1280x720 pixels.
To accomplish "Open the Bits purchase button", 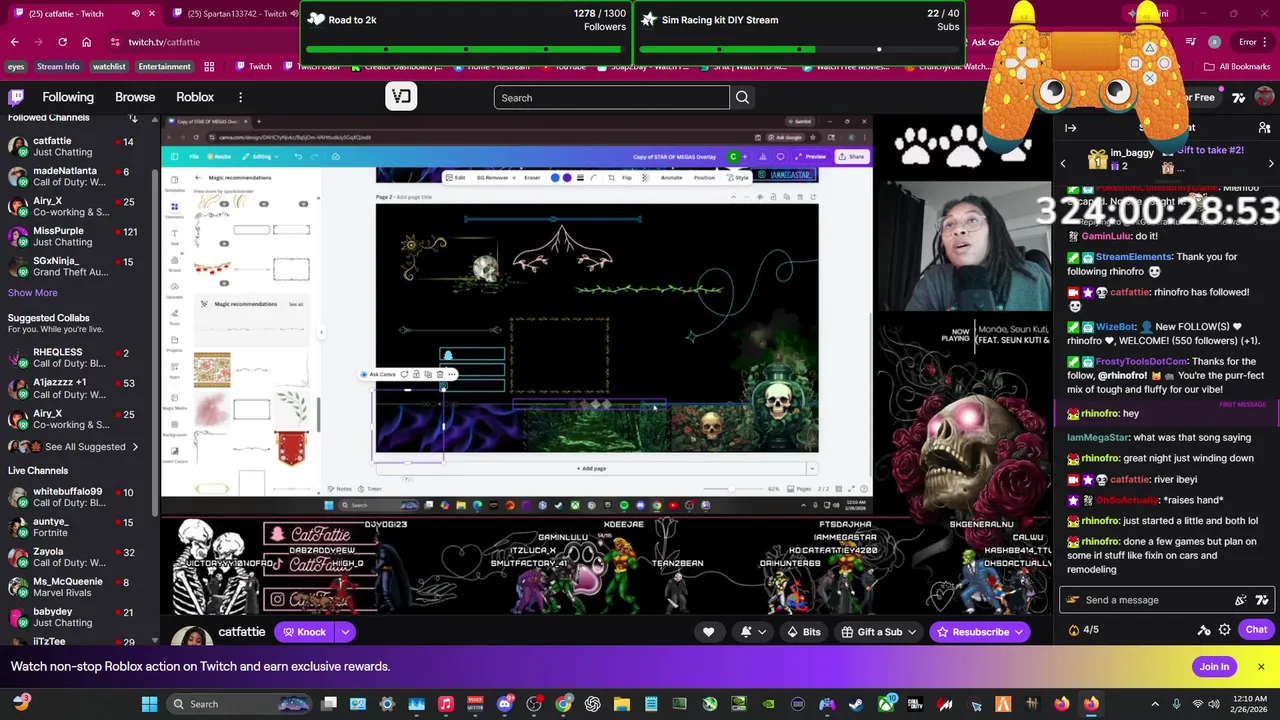I will 803,632.
